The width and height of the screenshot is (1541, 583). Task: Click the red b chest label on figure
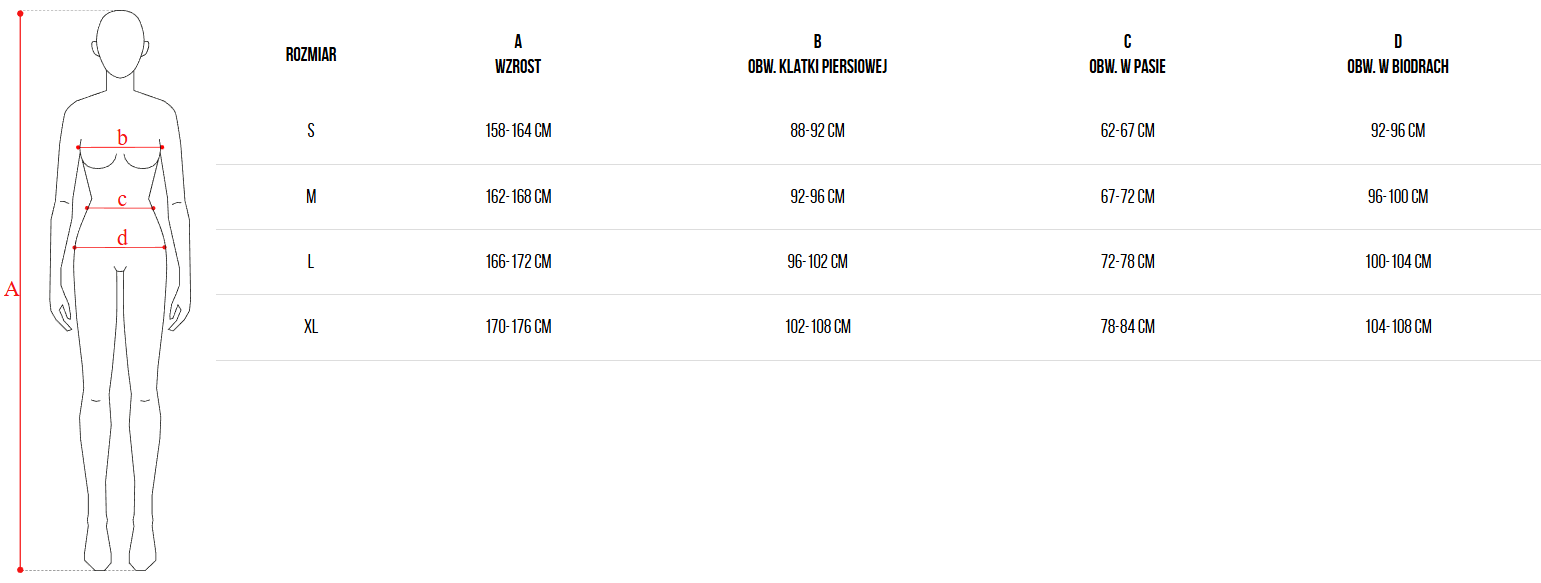pyautogui.click(x=122, y=138)
